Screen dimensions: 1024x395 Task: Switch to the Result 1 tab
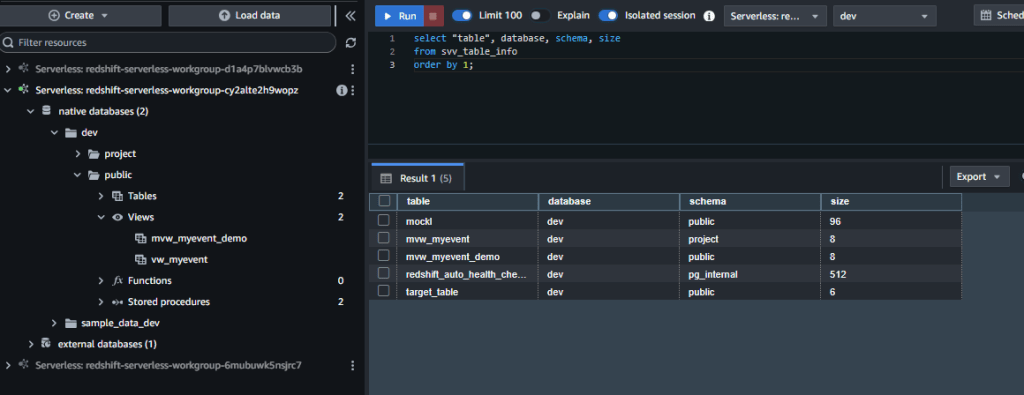tap(417, 178)
